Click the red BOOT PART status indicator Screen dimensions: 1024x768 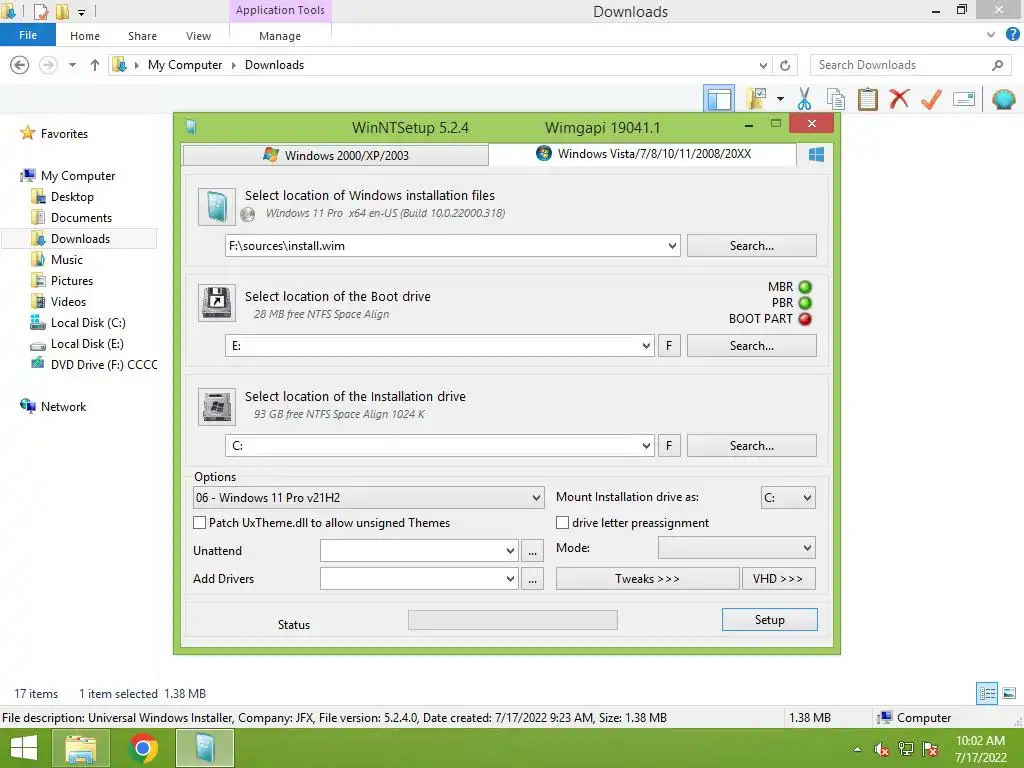tap(805, 319)
